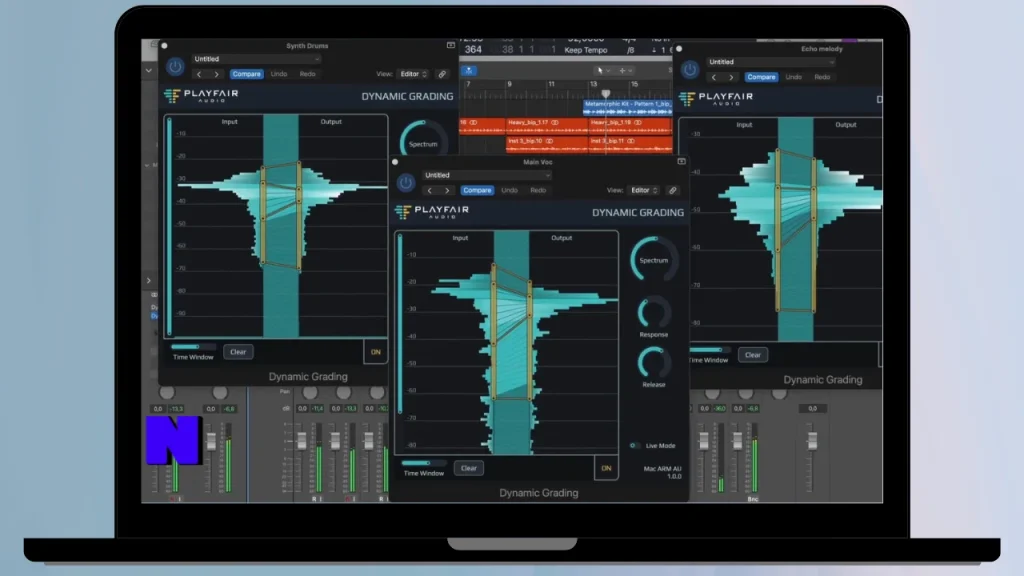
Task: Go to next preset in Synth Drums
Action: pyautogui.click(x=216, y=74)
